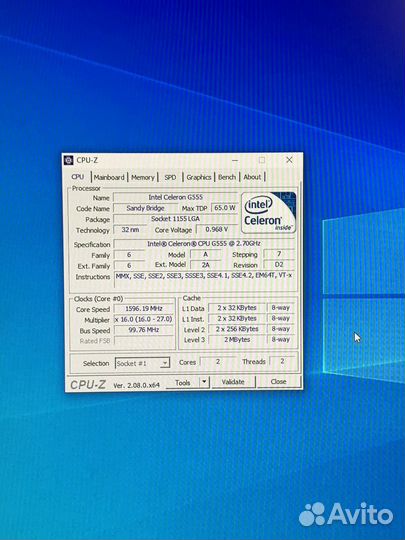Click the Name field Intel Celeron G555
The width and height of the screenshot is (405, 540).
click(x=176, y=197)
